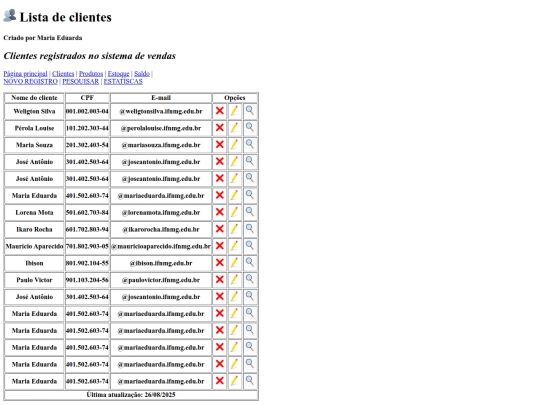Click the name cell 'Weligton Silva'
The width and height of the screenshot is (540, 405).
(34, 111)
